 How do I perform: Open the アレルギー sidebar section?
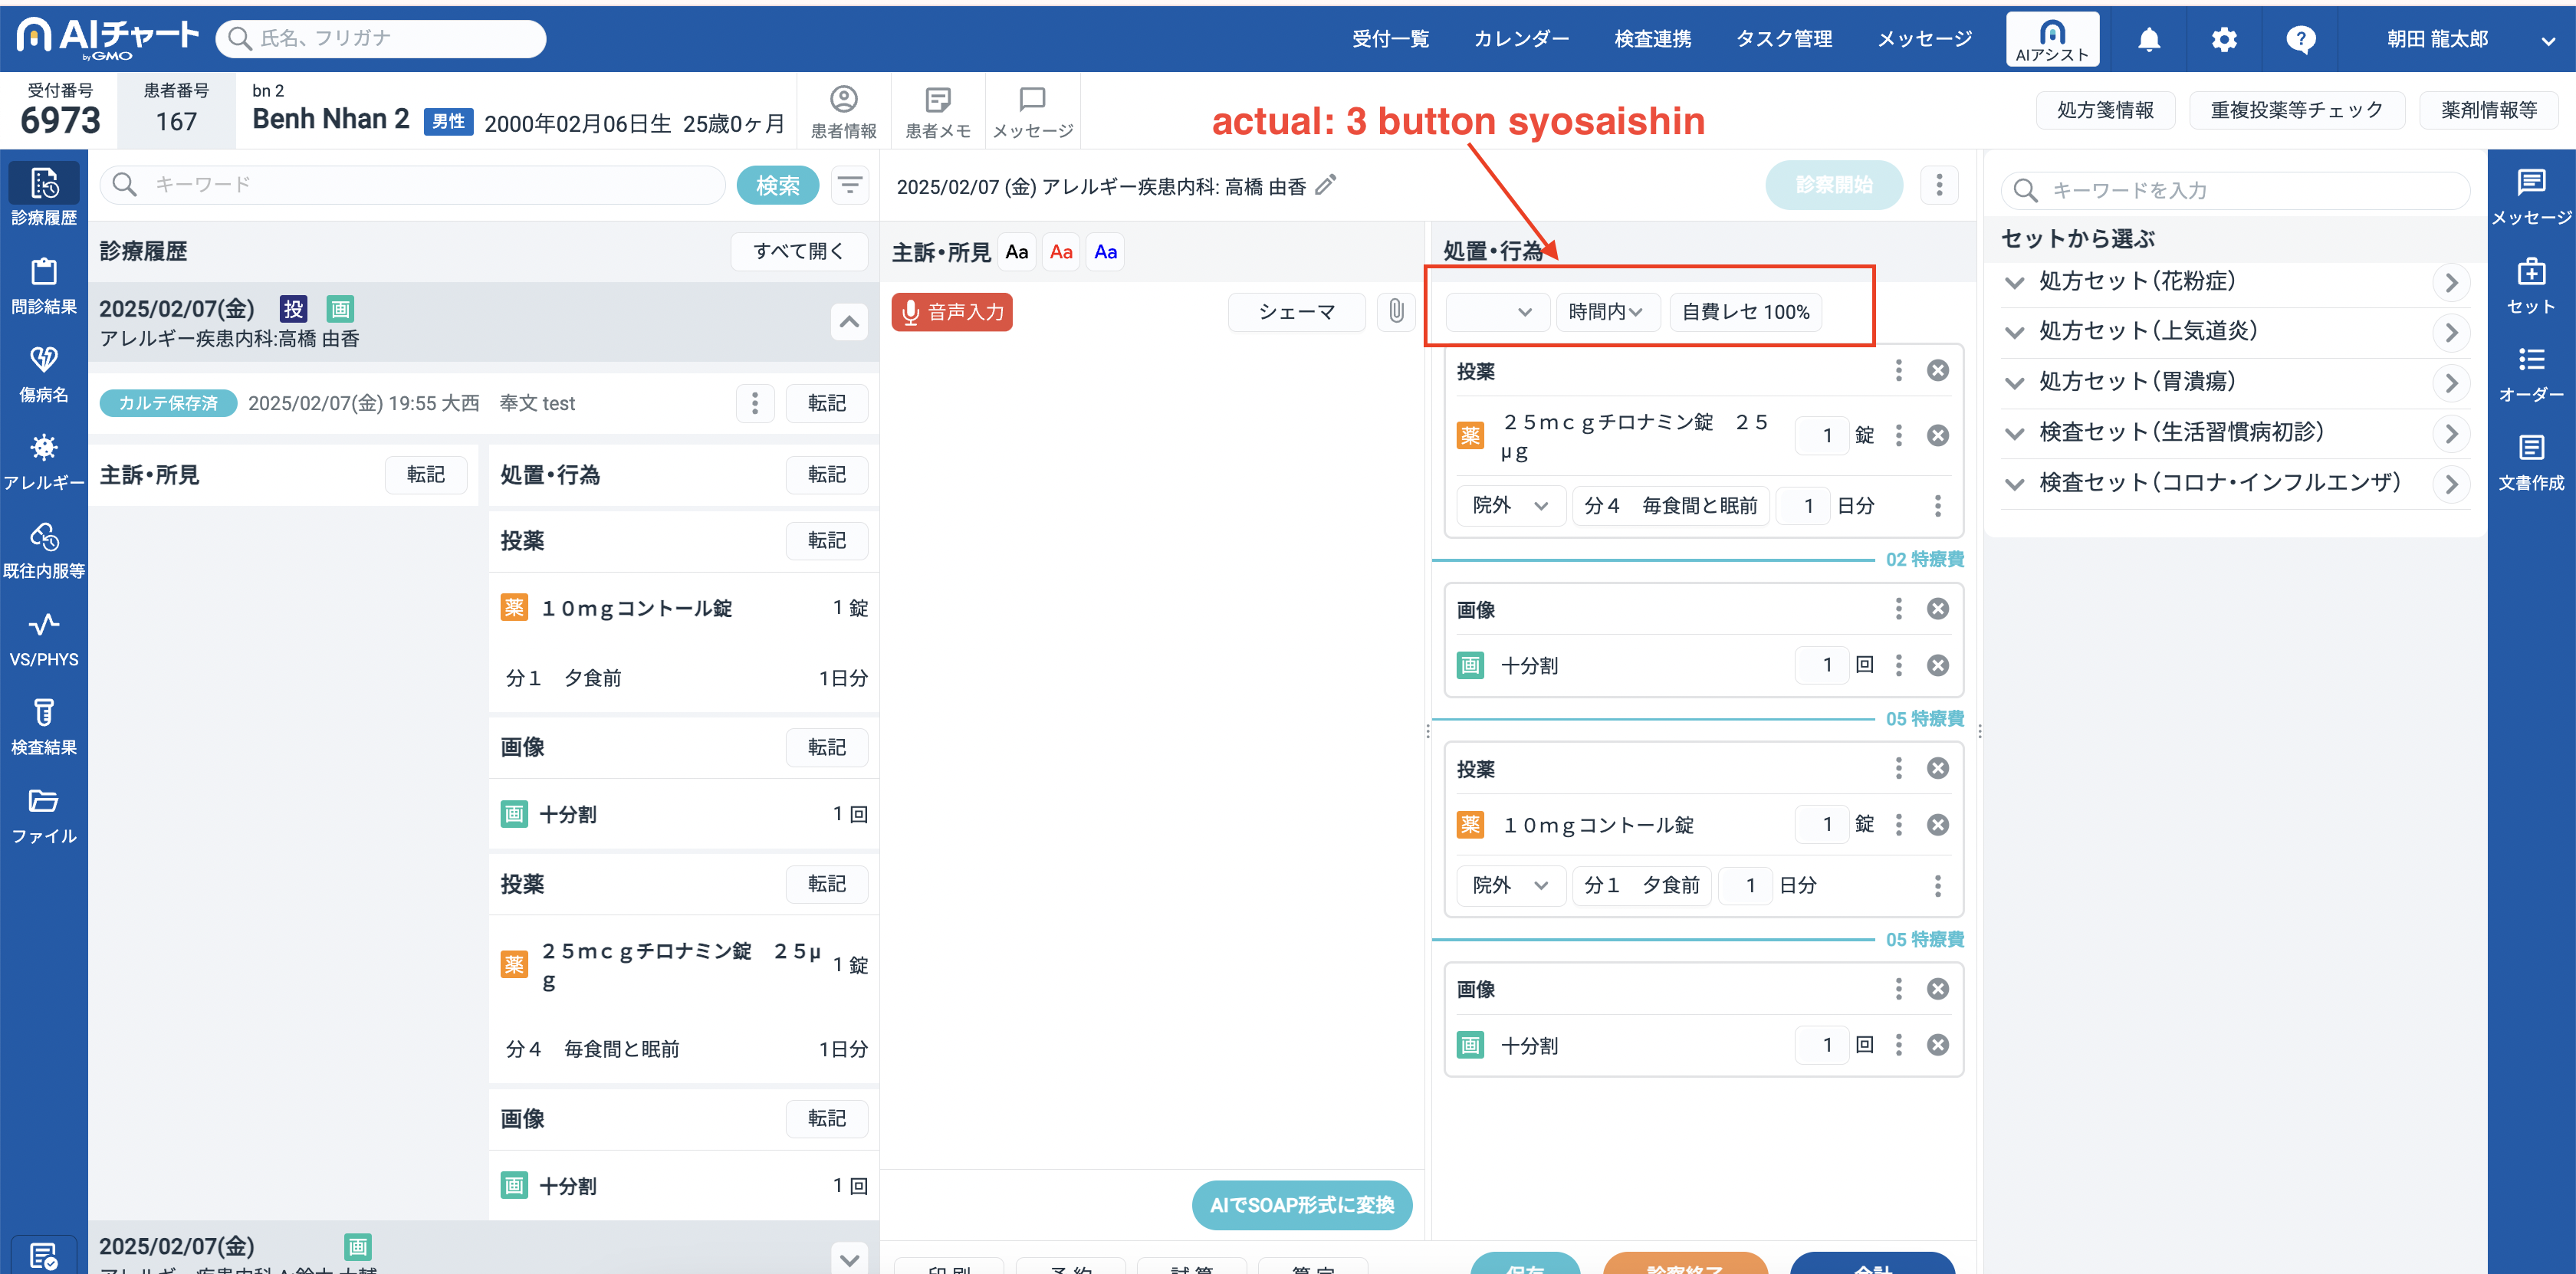pyautogui.click(x=43, y=461)
